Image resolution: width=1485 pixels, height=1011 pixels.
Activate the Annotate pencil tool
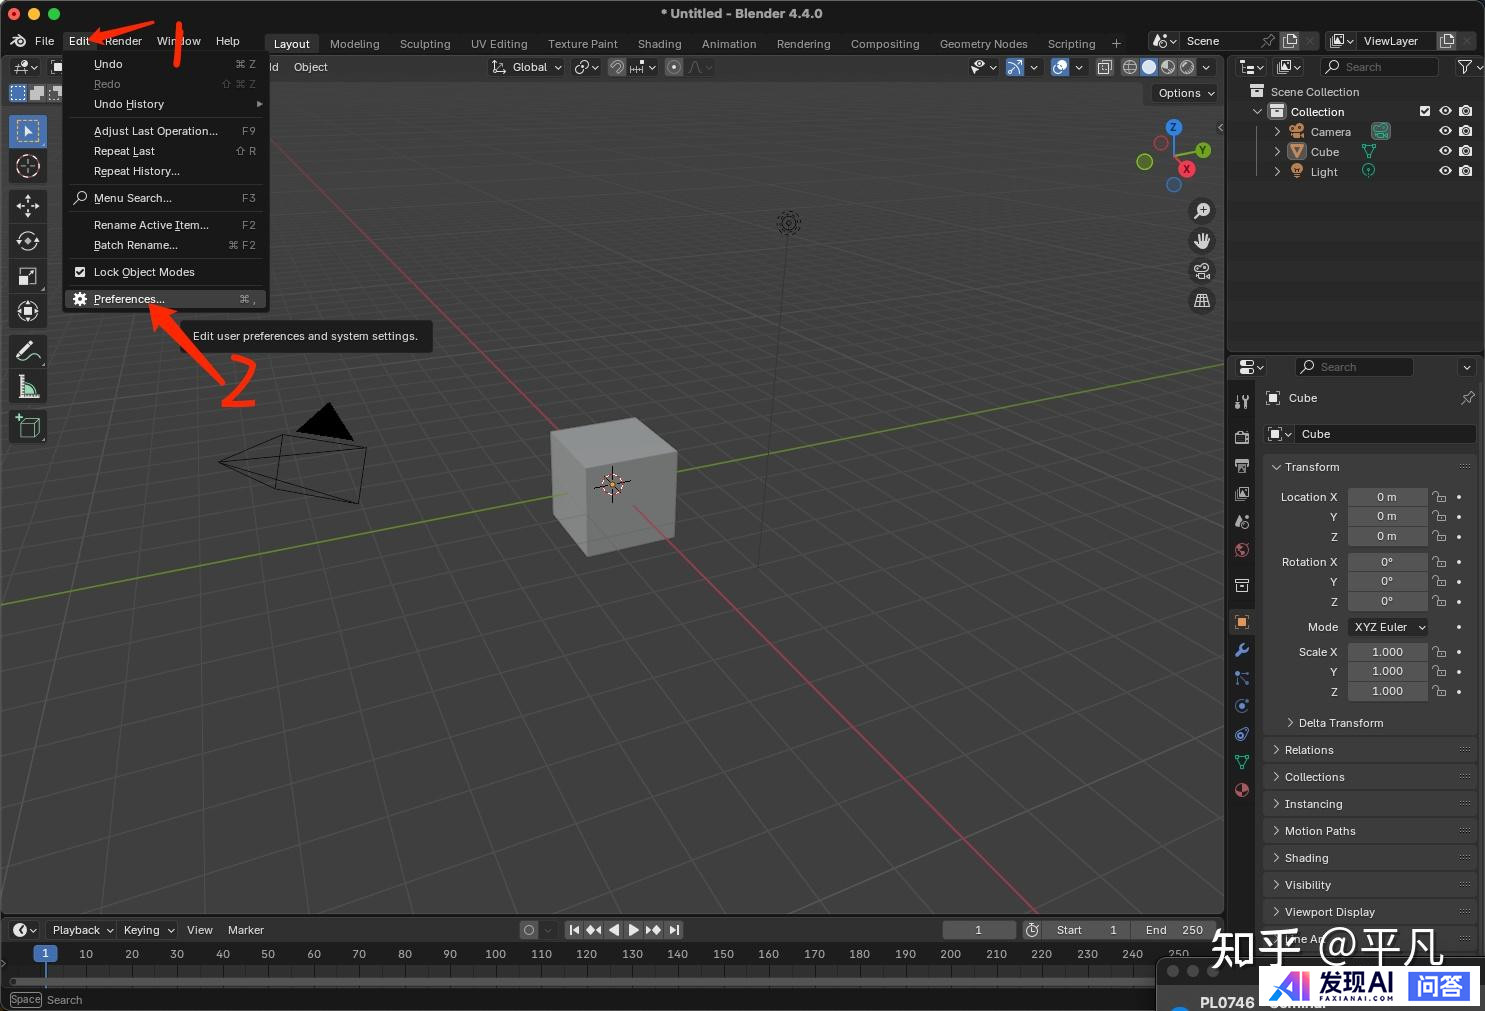[x=28, y=351]
